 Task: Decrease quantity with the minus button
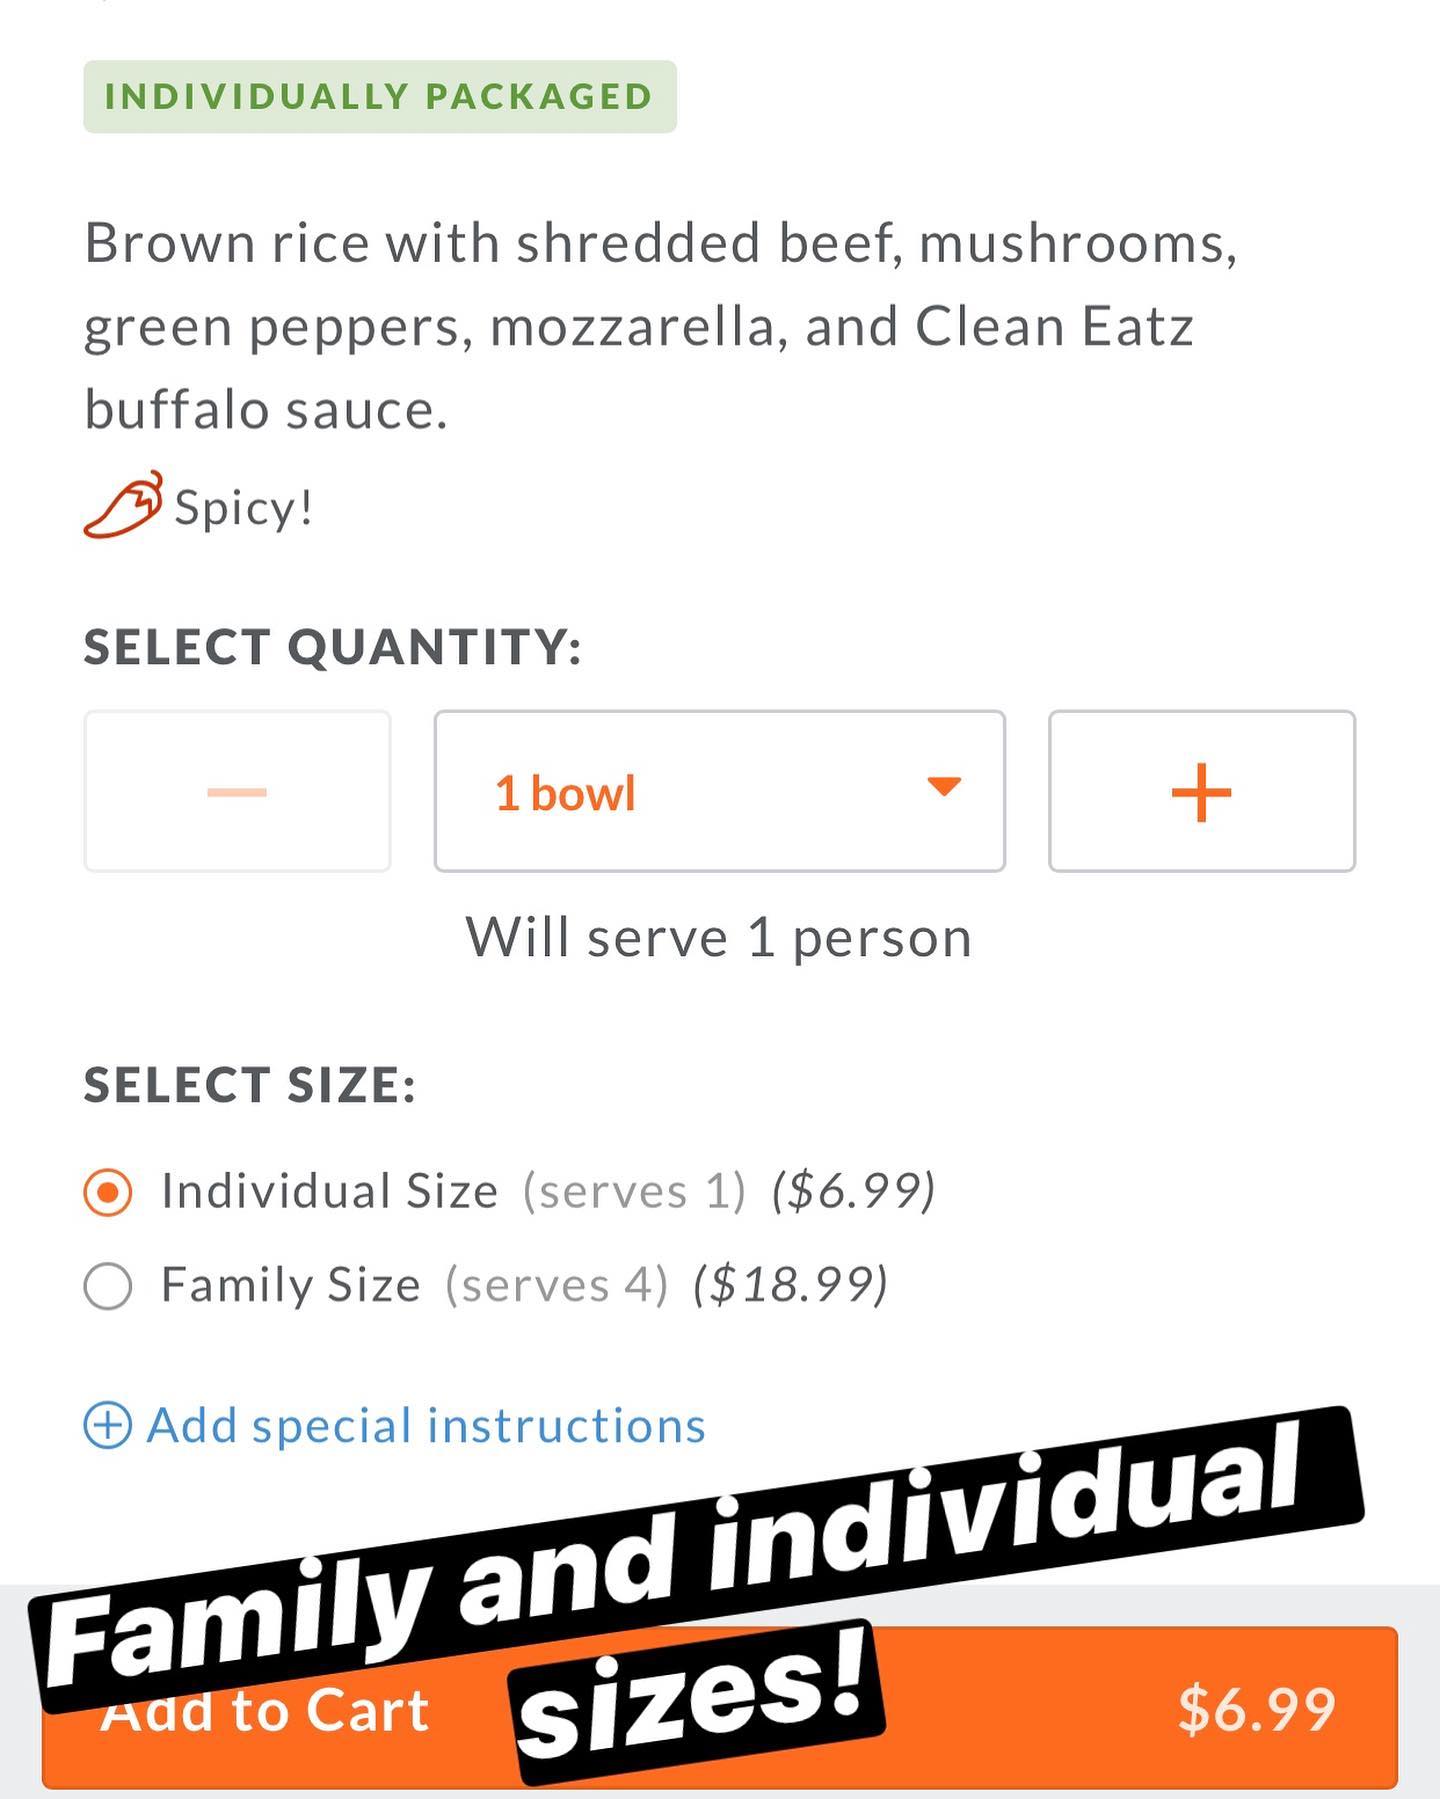(x=237, y=792)
